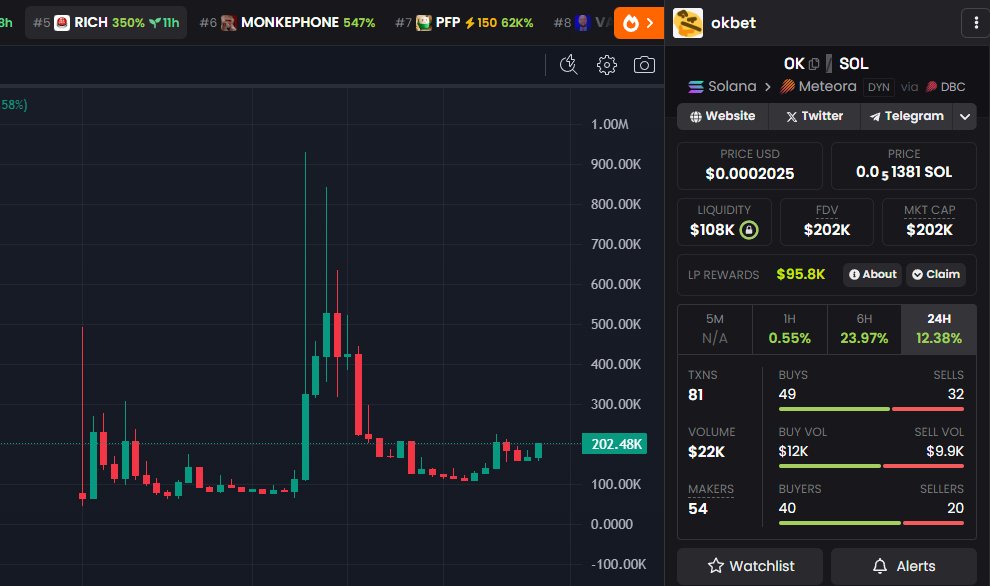
Task: Click the buyers versus sellers ratio bar
Action: [x=871, y=523]
